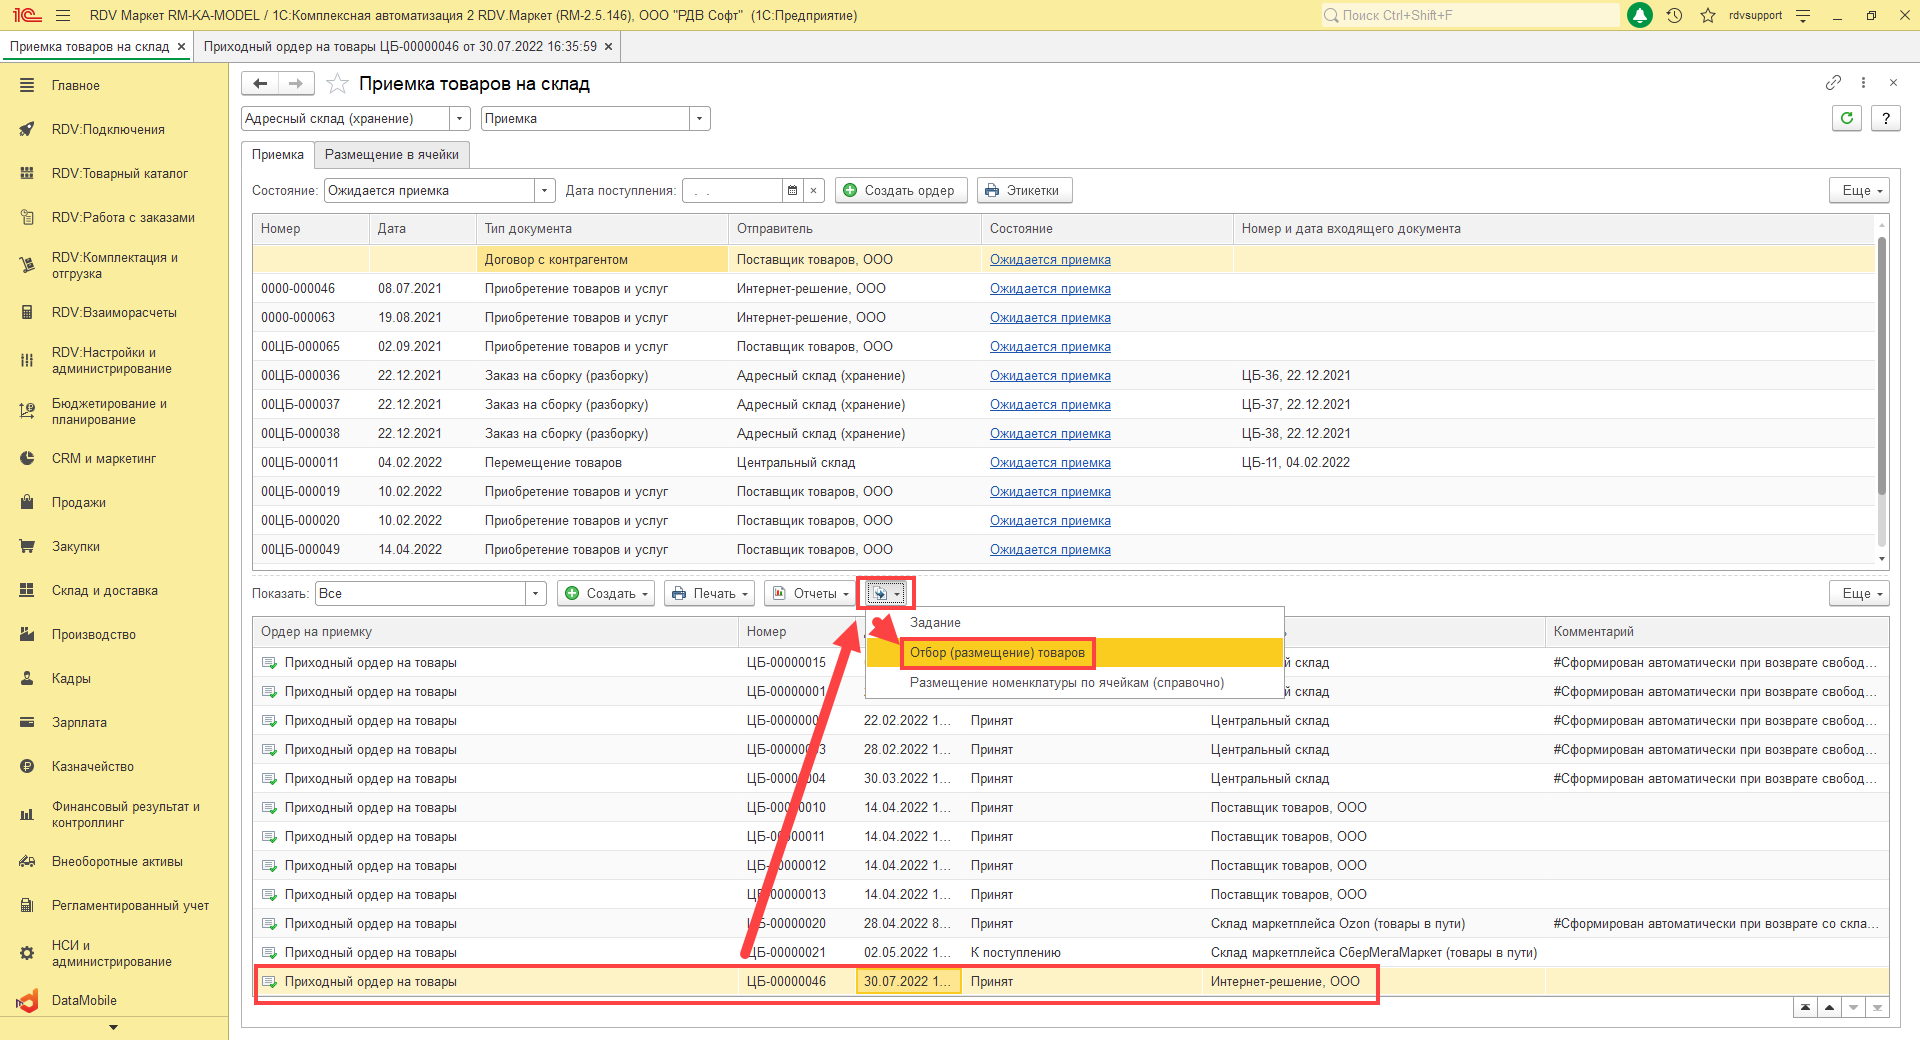Expand the Показать filter dropdown
This screenshot has height=1040, width=1920.
tap(536, 593)
